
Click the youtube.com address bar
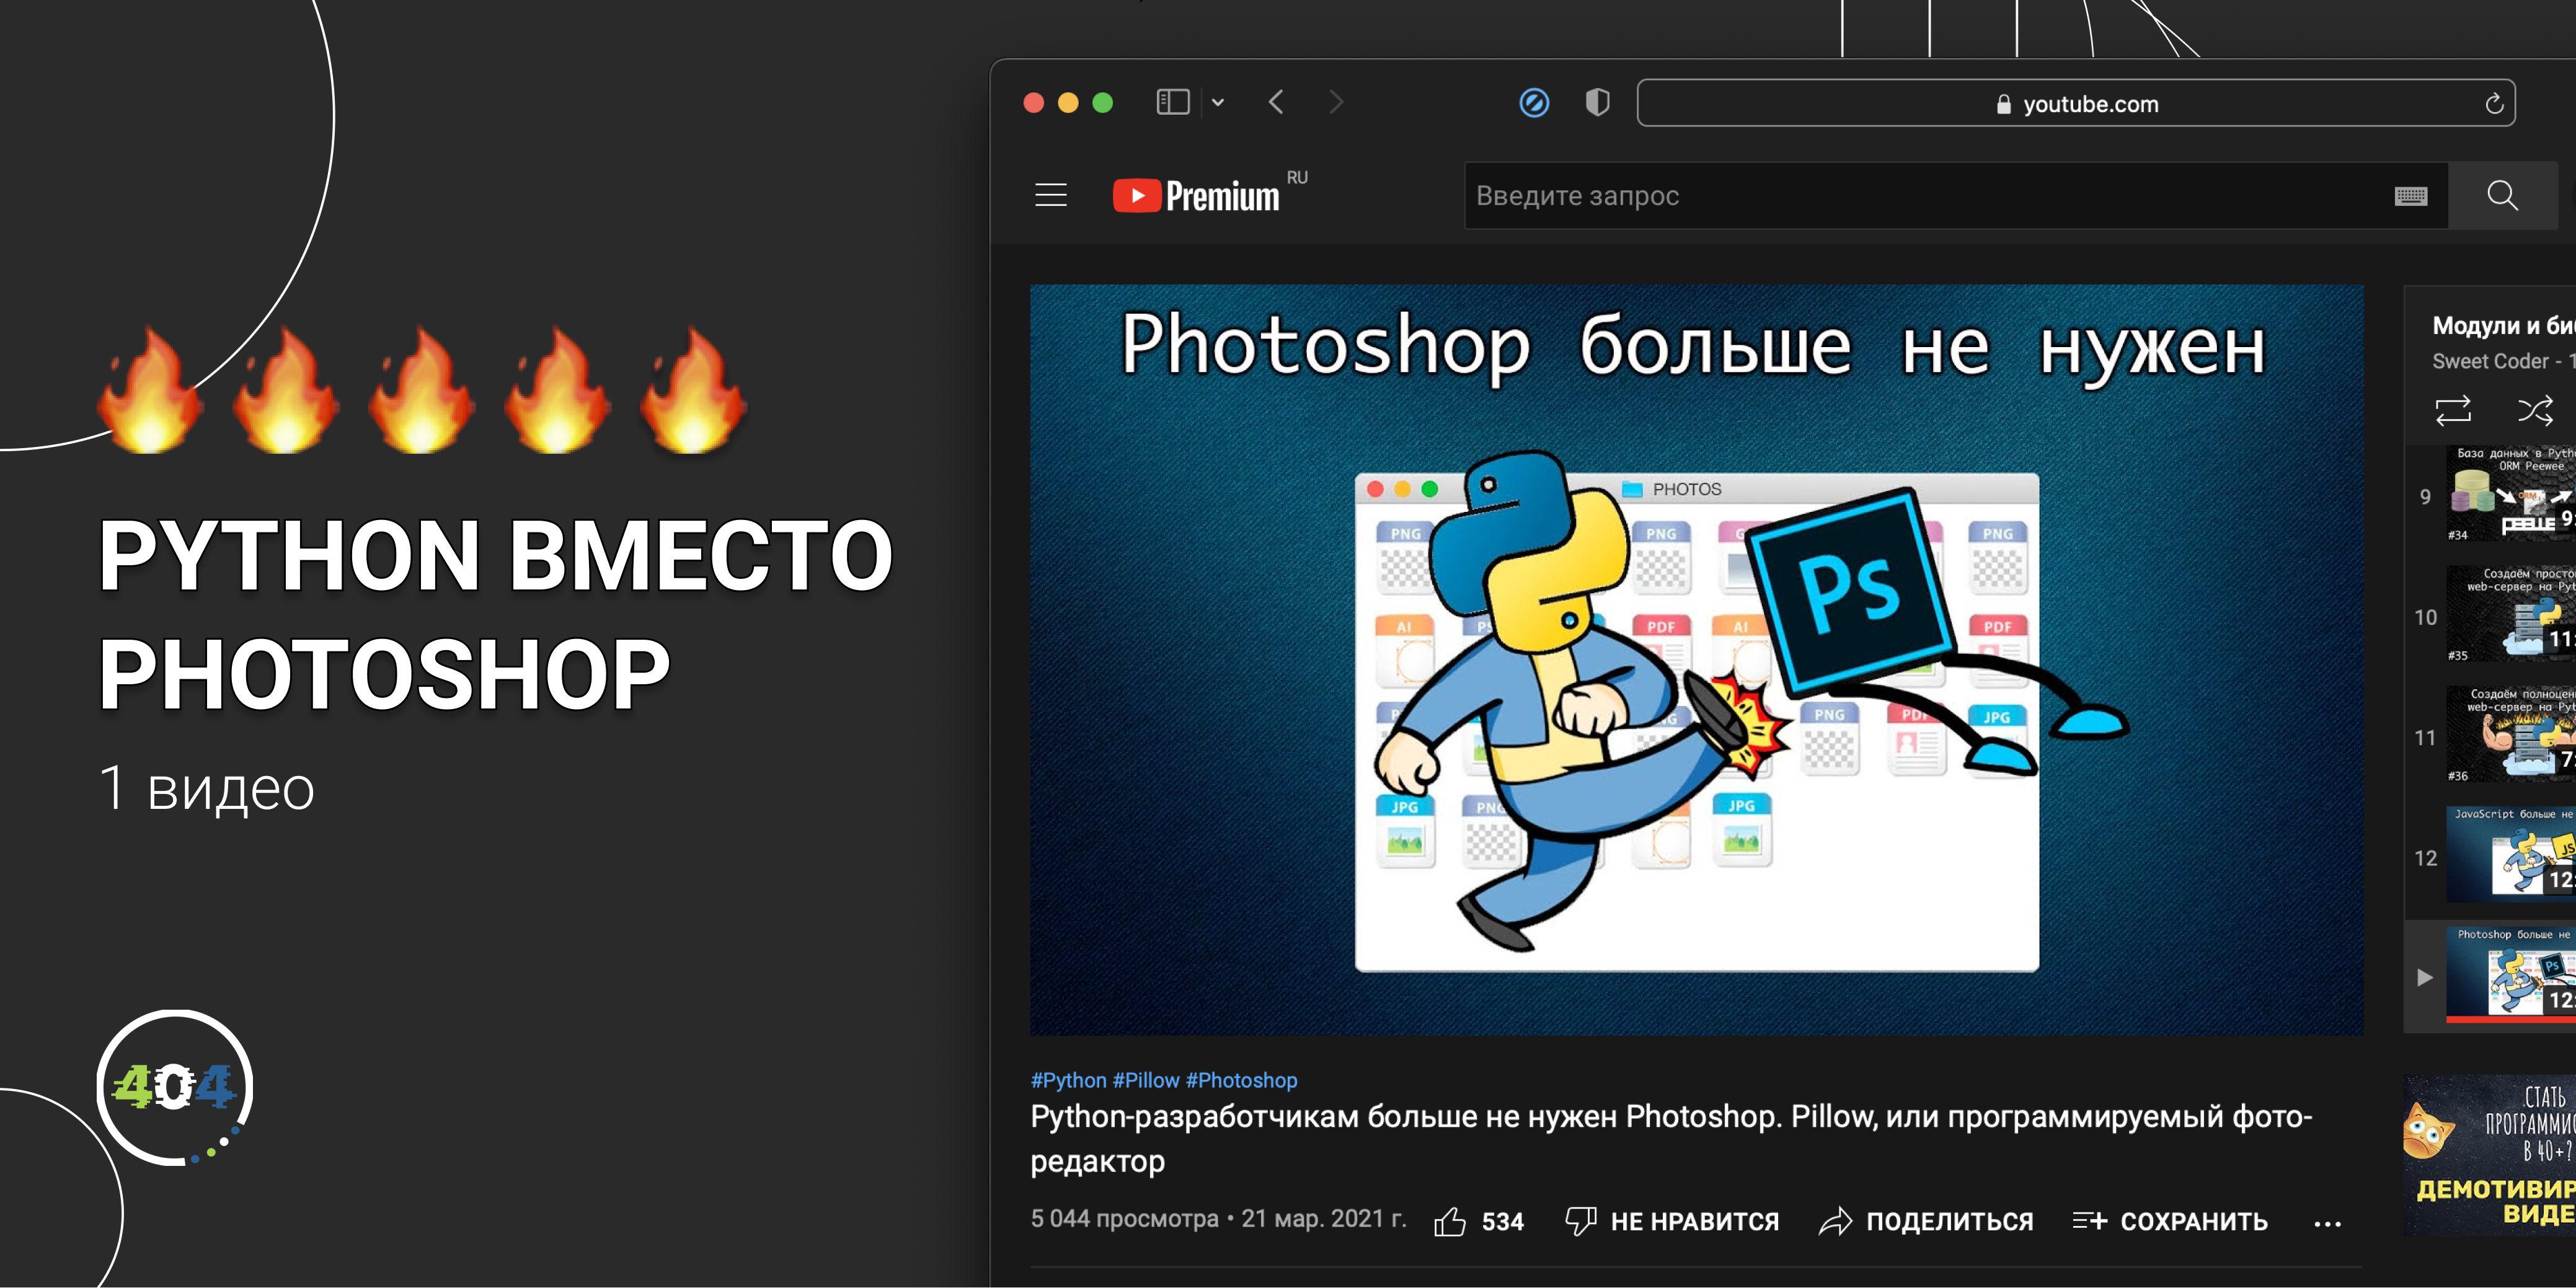click(x=2076, y=103)
